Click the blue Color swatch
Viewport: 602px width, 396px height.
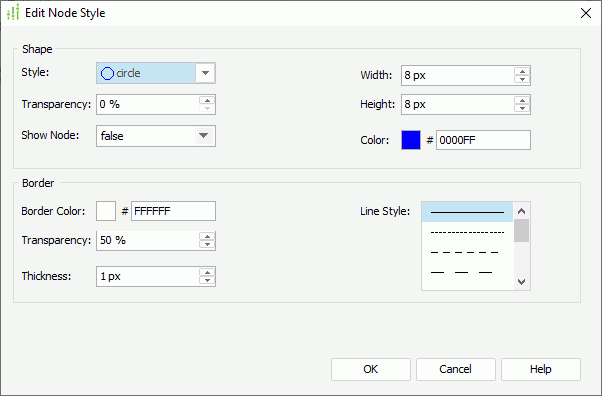click(x=411, y=140)
